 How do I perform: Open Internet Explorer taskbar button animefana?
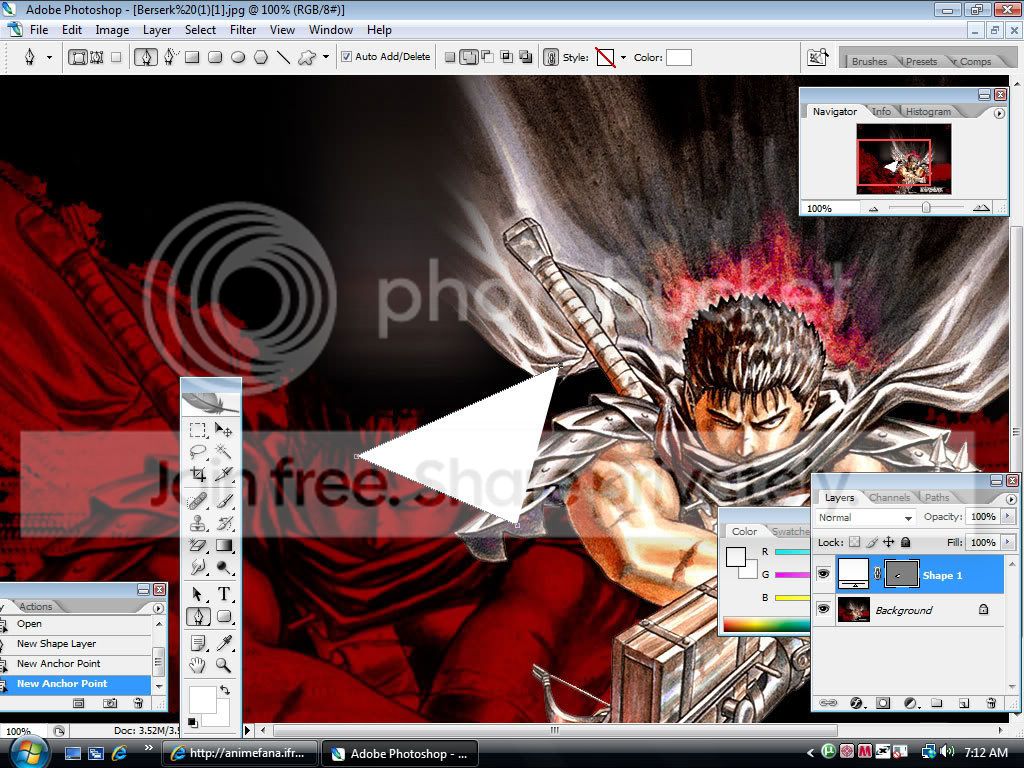coord(240,753)
